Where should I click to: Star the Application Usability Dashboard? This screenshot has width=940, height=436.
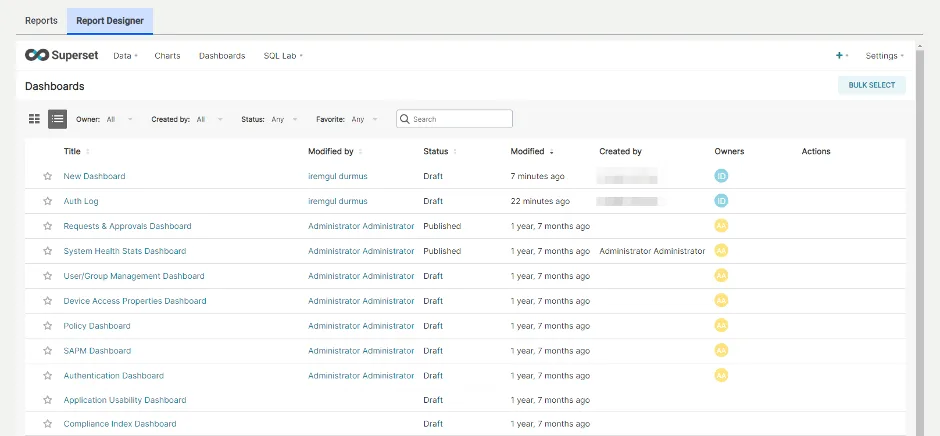(47, 400)
